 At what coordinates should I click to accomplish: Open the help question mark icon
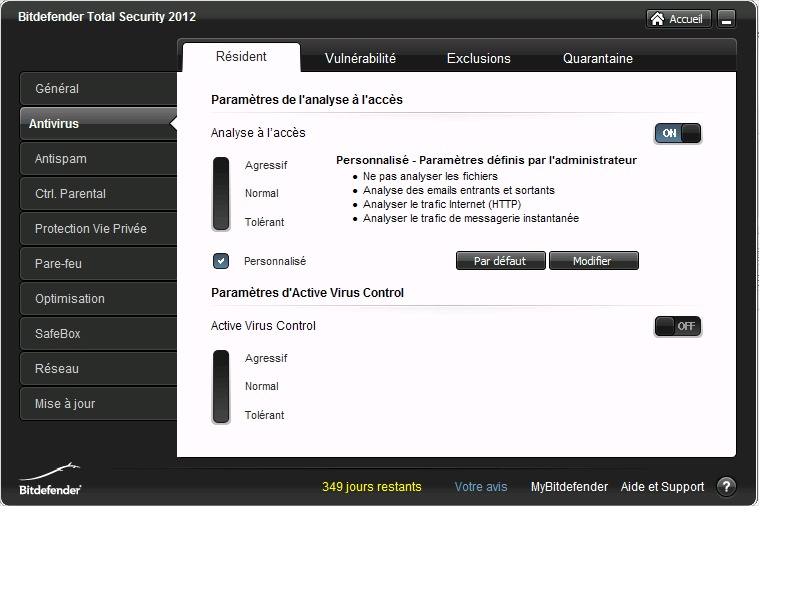pyautogui.click(x=726, y=487)
